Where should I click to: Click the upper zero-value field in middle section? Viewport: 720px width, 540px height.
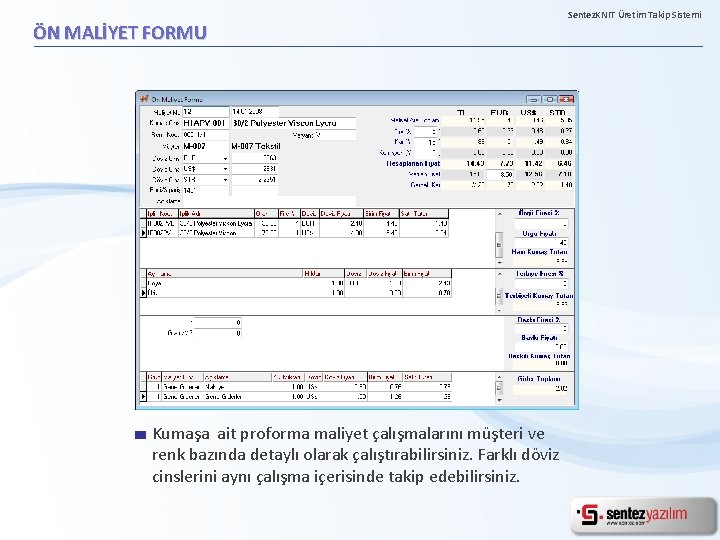217,322
